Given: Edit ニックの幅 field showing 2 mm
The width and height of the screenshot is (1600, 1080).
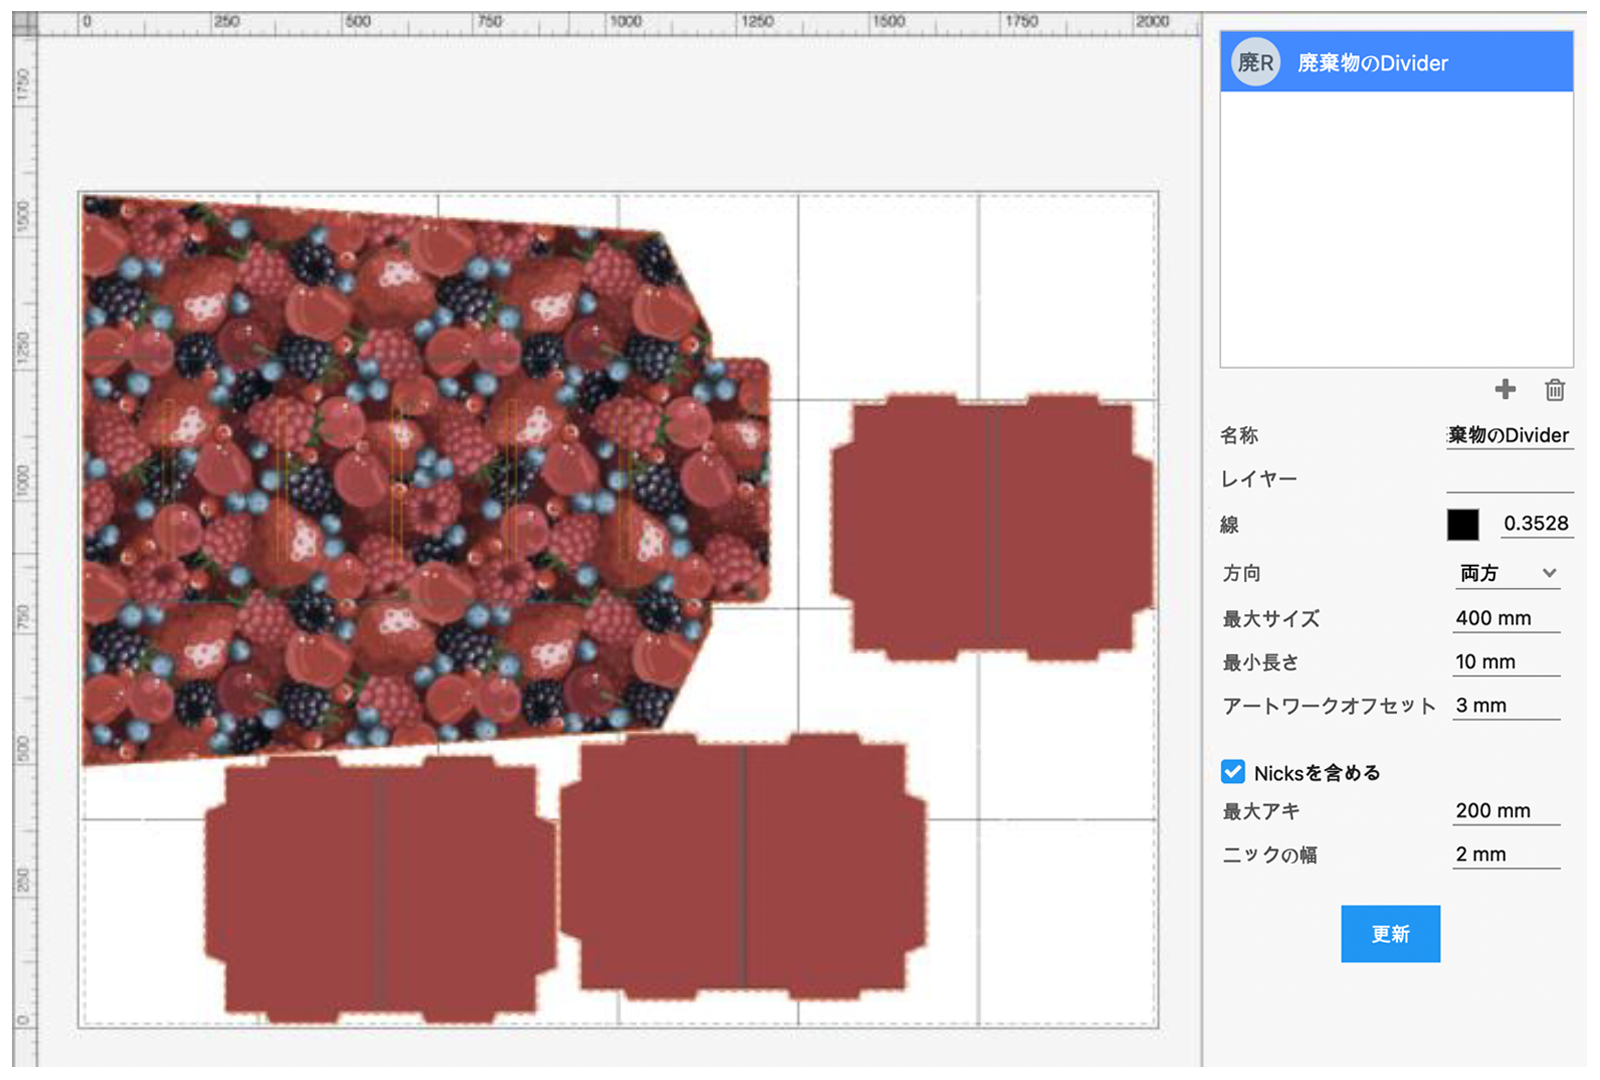Looking at the screenshot, I should pyautogui.click(x=1506, y=854).
